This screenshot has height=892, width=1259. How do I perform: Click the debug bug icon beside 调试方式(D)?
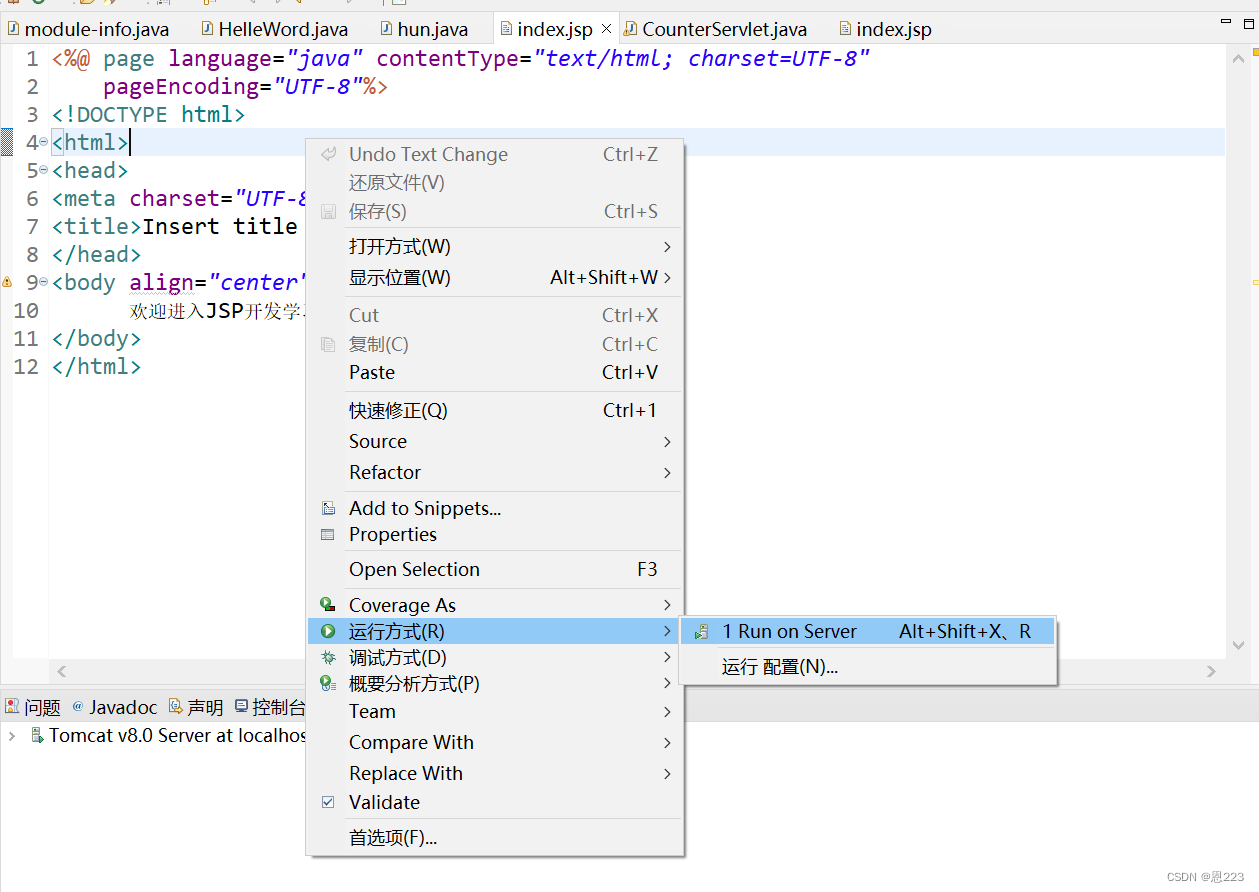pyautogui.click(x=328, y=657)
